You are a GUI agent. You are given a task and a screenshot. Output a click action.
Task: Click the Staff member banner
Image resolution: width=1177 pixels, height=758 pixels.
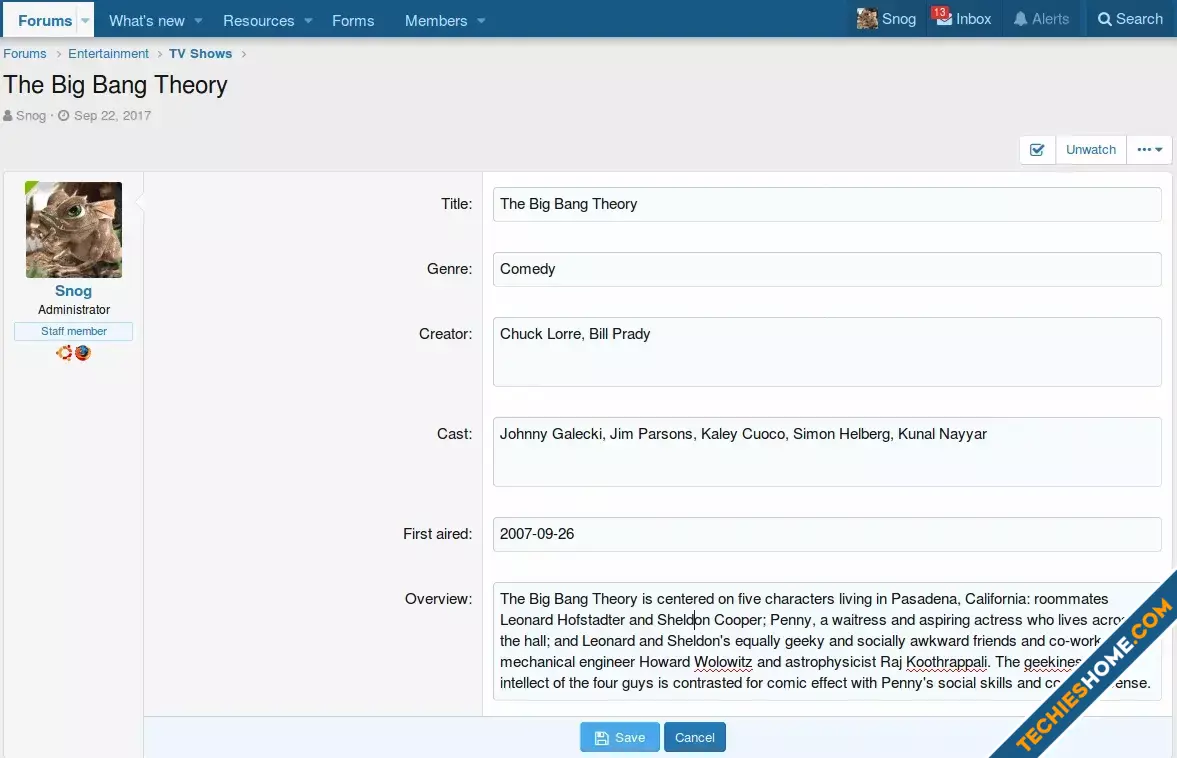tap(74, 331)
